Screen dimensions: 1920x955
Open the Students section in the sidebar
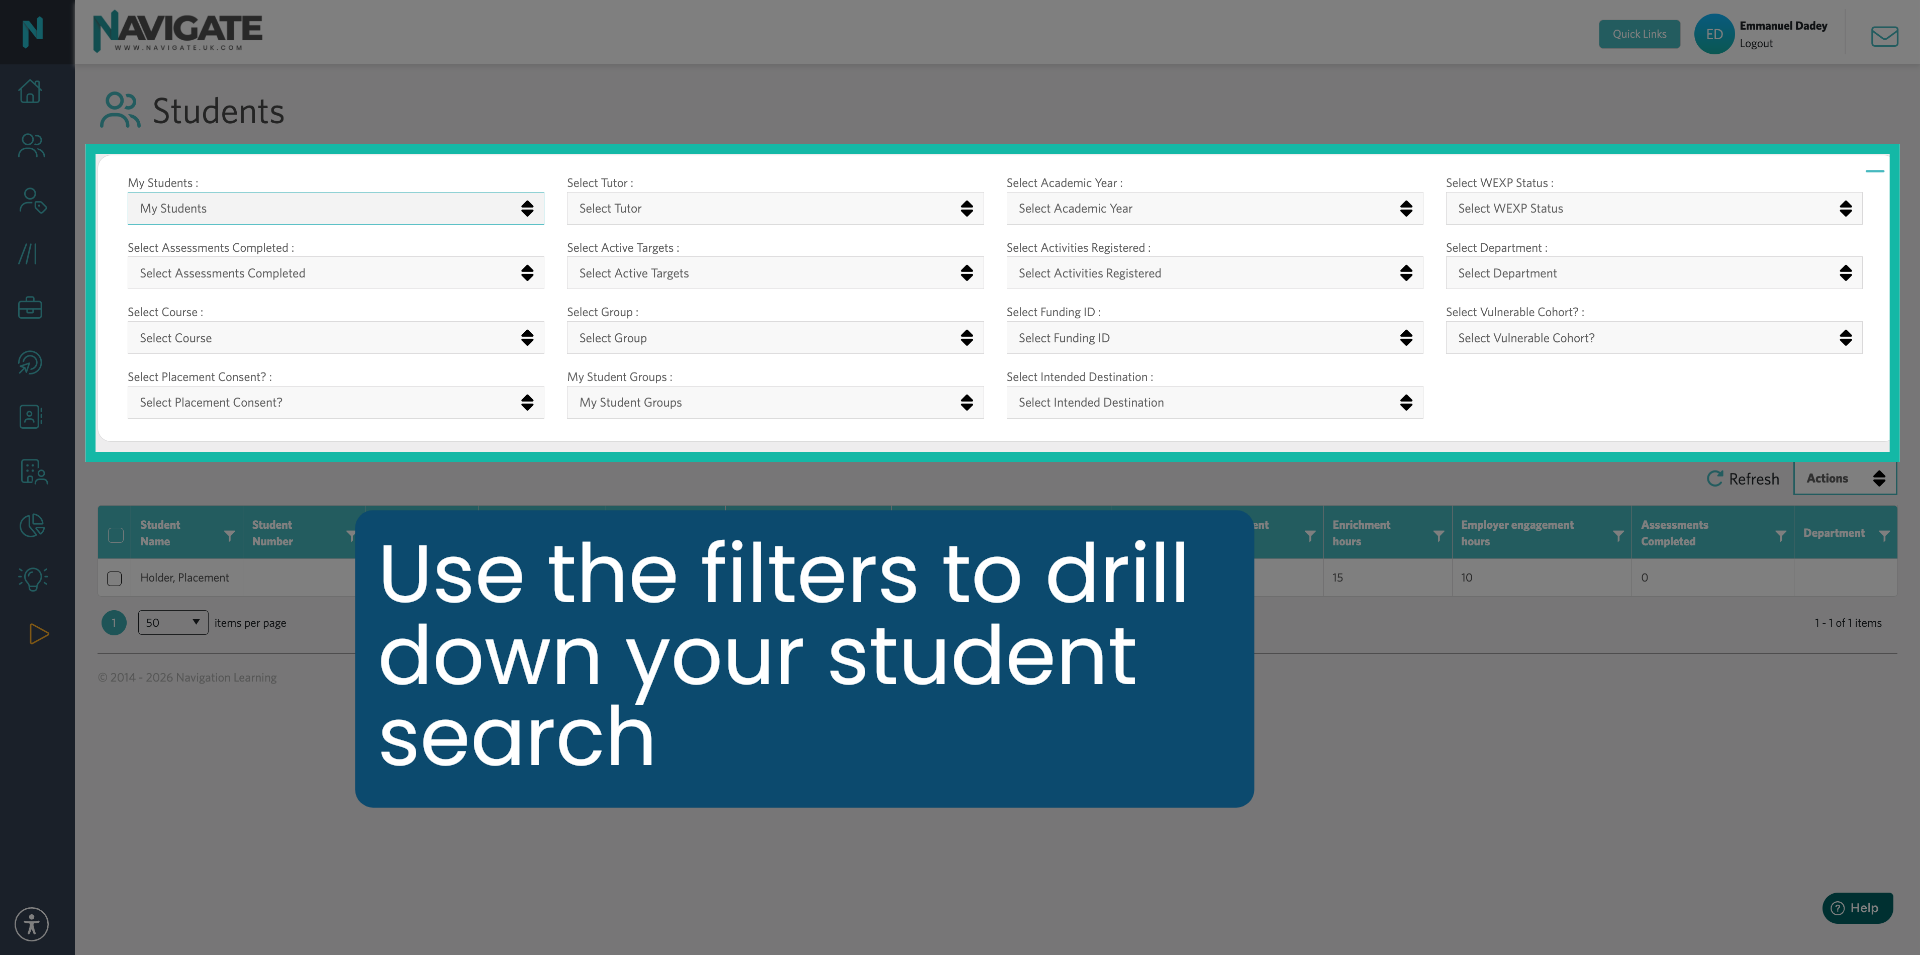32,146
